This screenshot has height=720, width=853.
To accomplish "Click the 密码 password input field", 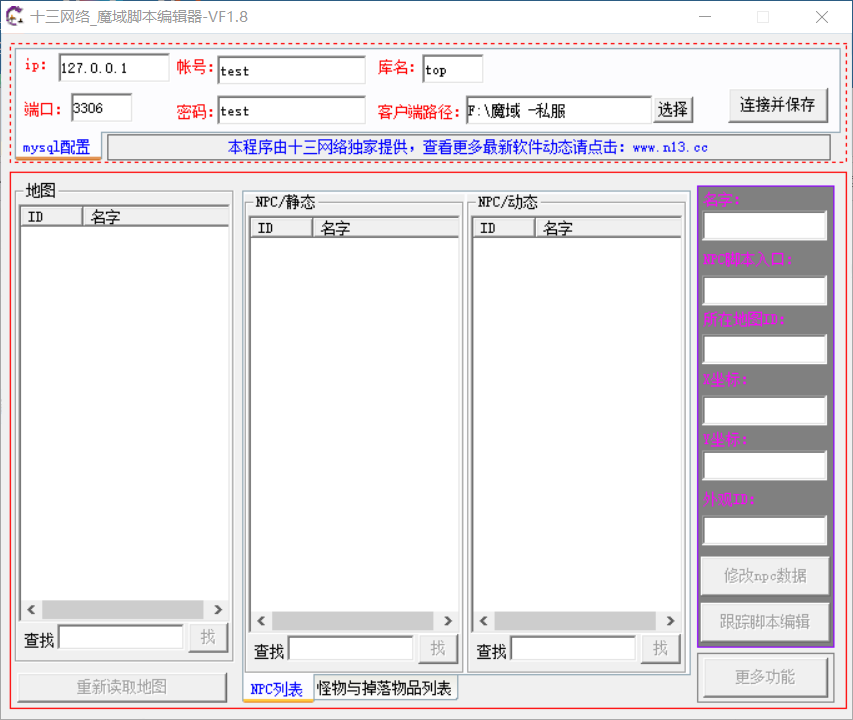I will [x=291, y=110].
